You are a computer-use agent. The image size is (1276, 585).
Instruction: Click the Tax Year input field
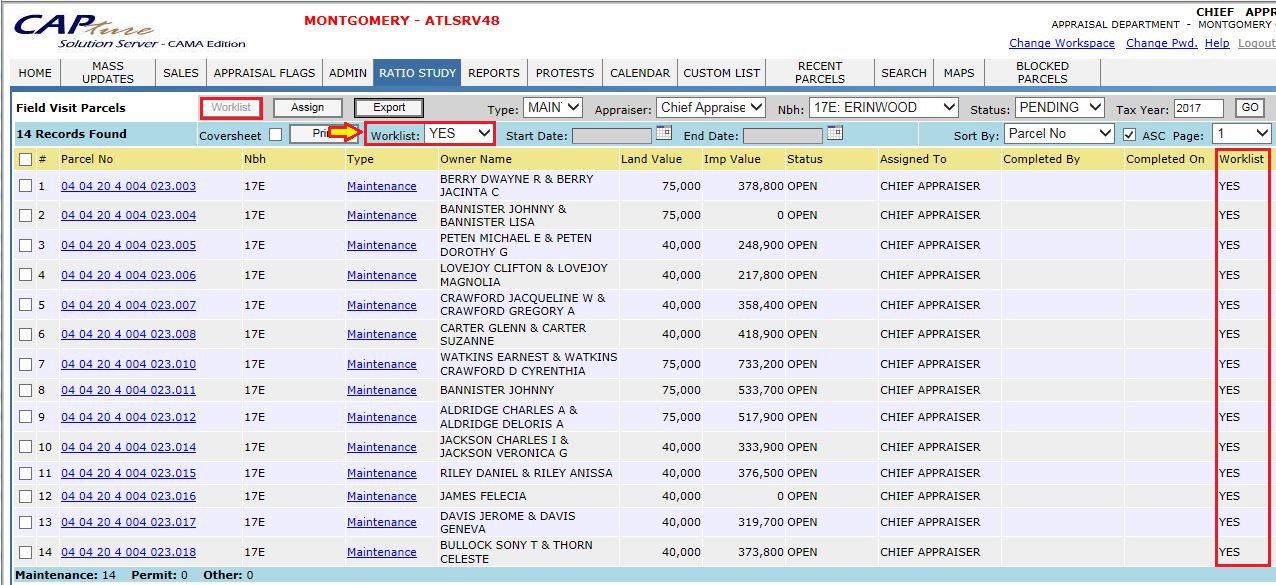click(1198, 108)
